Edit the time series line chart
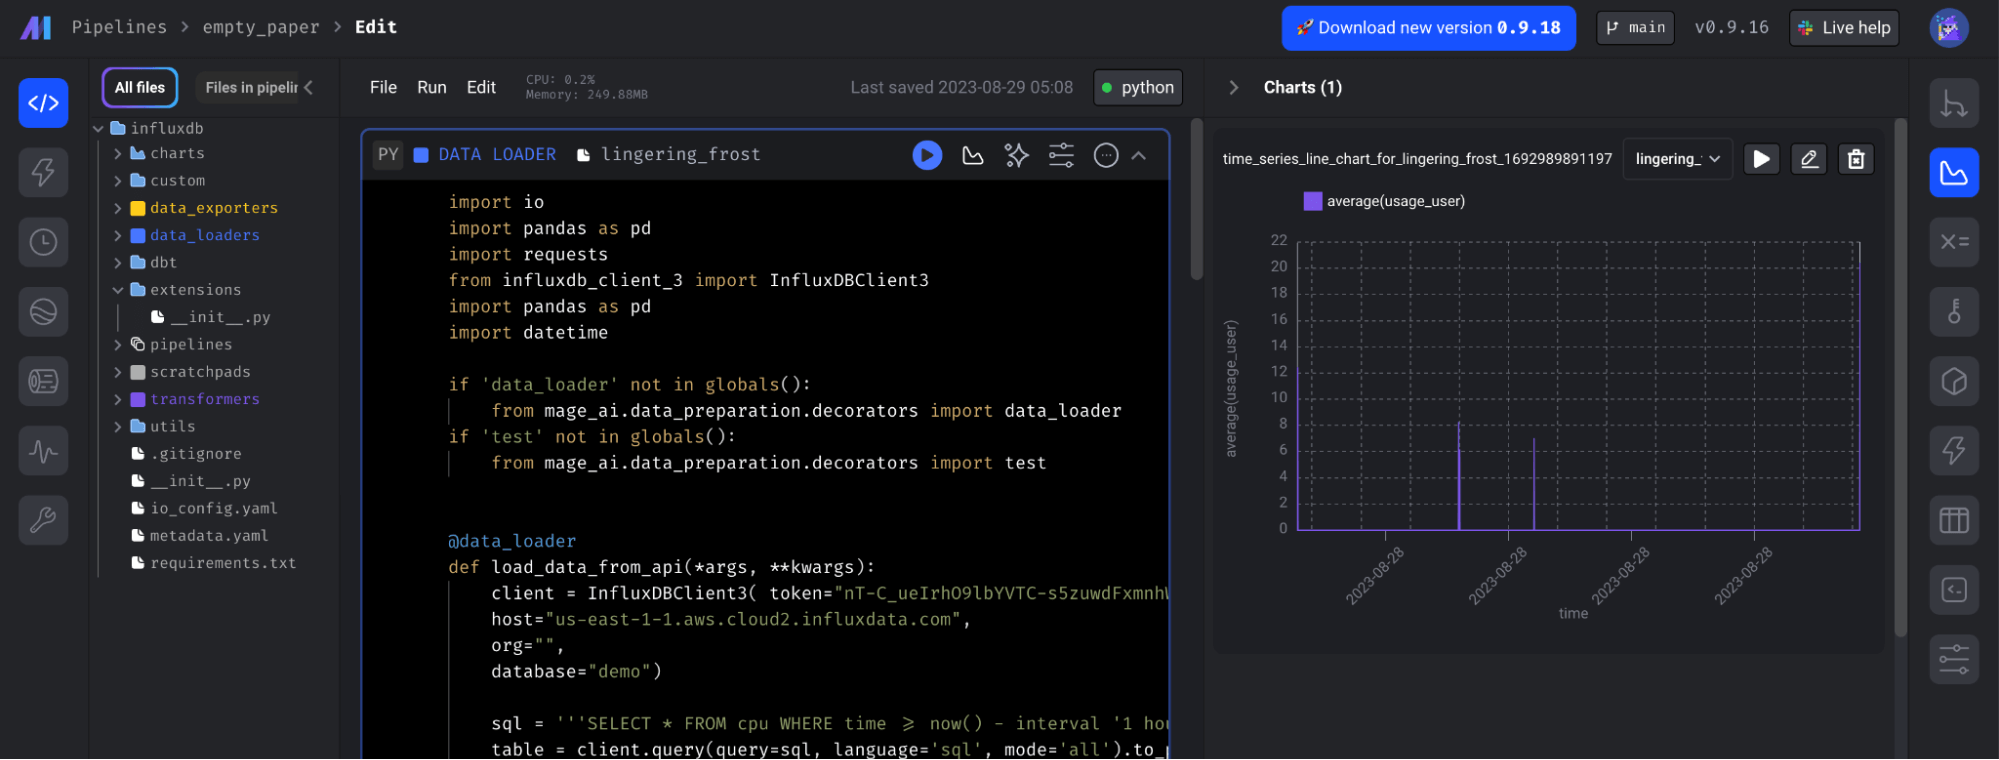The width and height of the screenshot is (1999, 760). pyautogui.click(x=1809, y=159)
